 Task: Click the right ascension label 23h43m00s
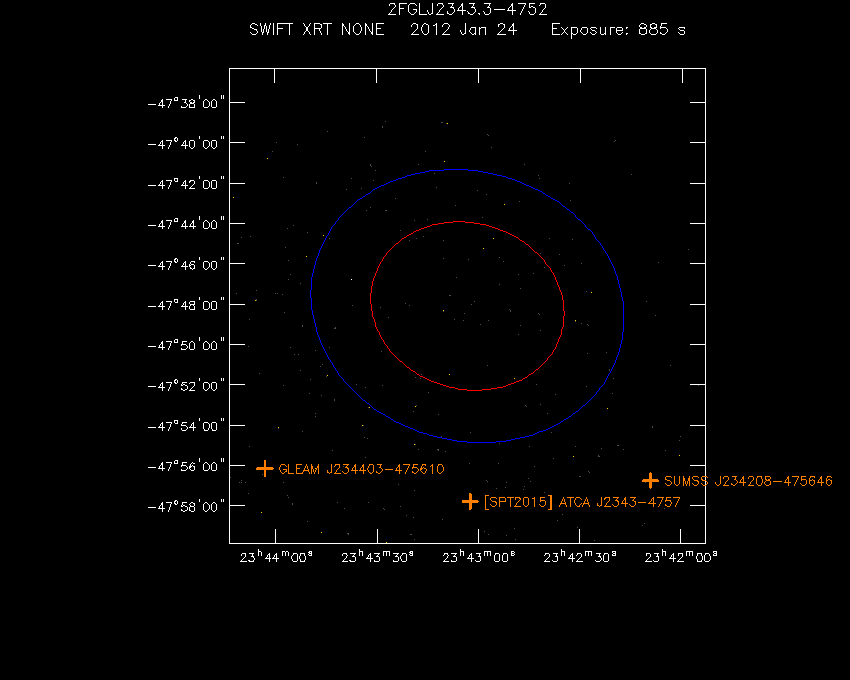point(479,557)
